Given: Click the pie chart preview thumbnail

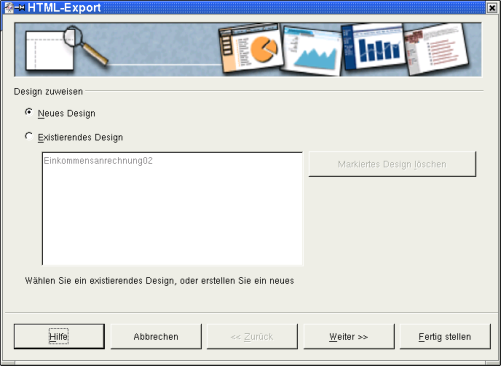Looking at the screenshot, I should pyautogui.click(x=251, y=49).
